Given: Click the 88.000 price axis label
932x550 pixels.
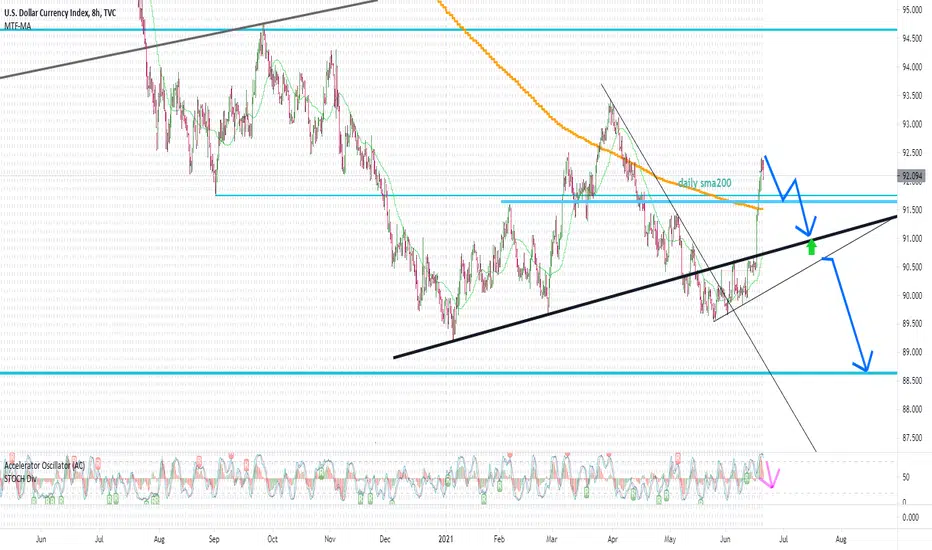Looking at the screenshot, I should (912, 409).
